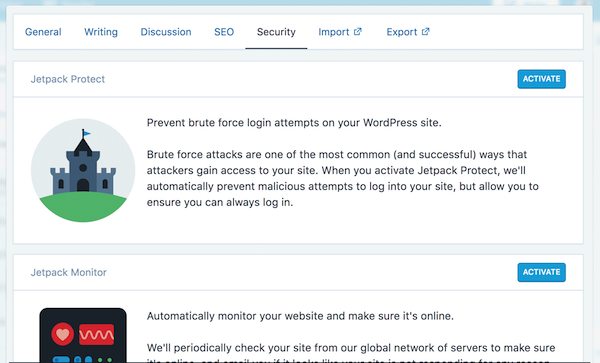Click 'Automatically monitor your website' text
The image size is (600, 363).
click(x=300, y=316)
